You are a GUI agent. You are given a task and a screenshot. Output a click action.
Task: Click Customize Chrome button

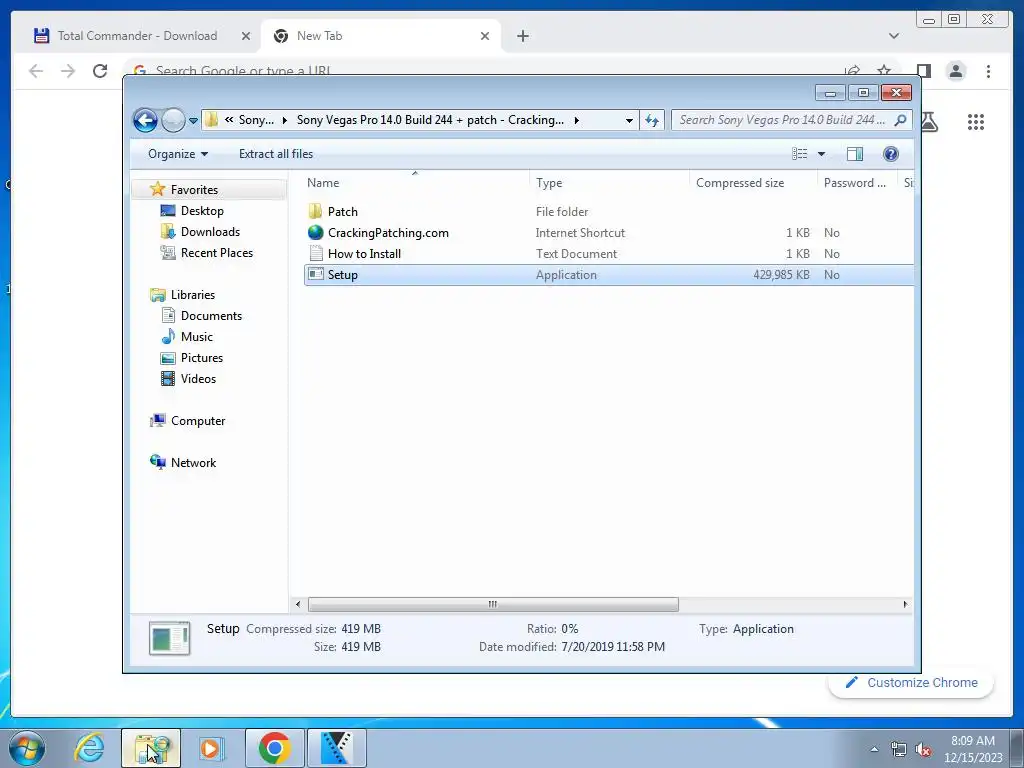click(911, 682)
